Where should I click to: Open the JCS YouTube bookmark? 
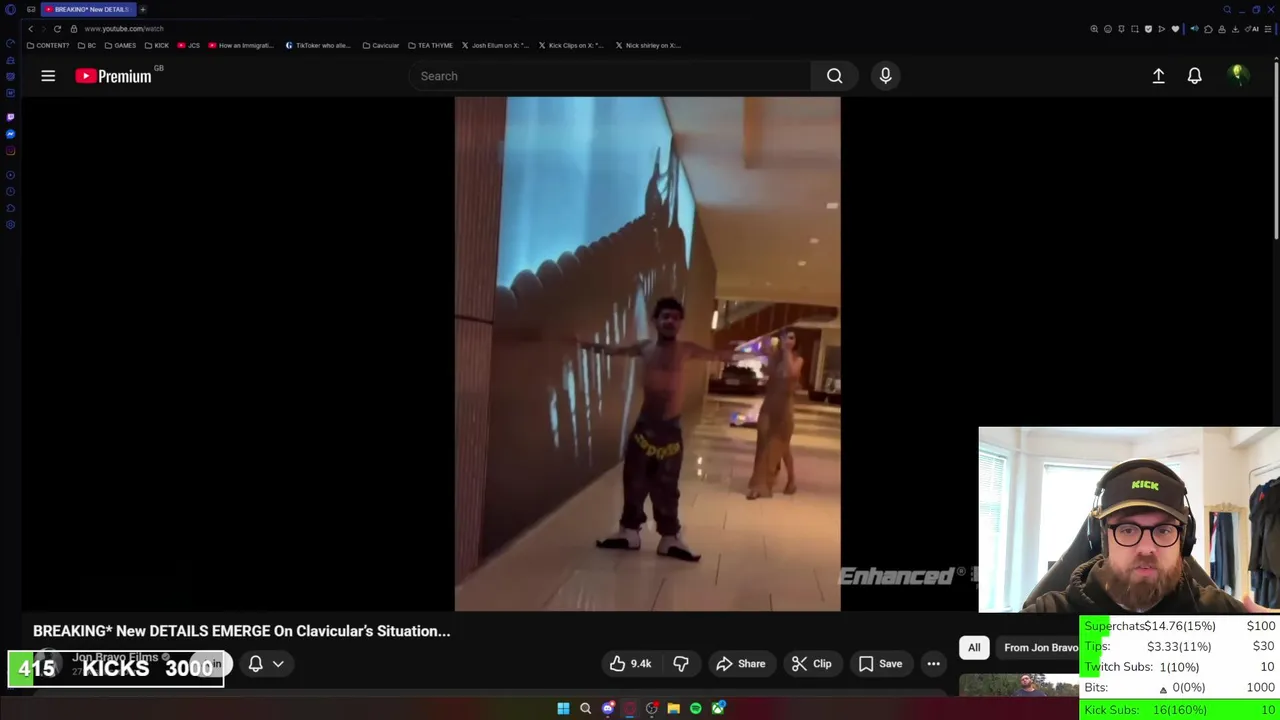coord(189,45)
